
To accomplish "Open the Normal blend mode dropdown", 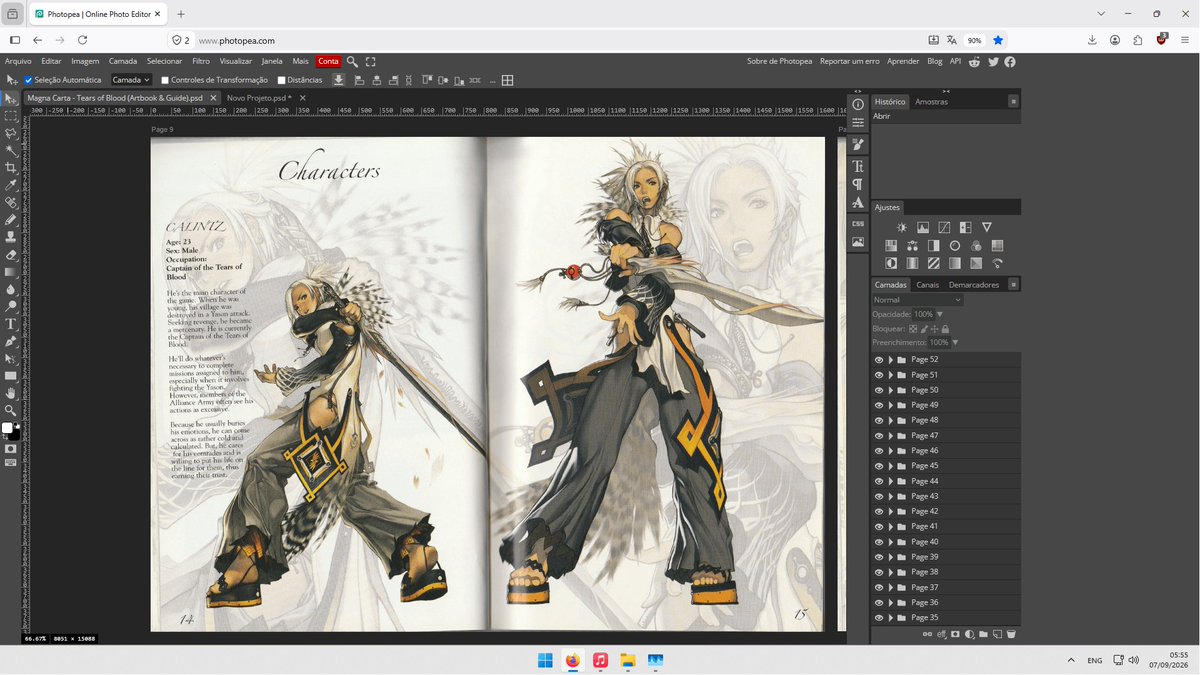I will tap(918, 300).
